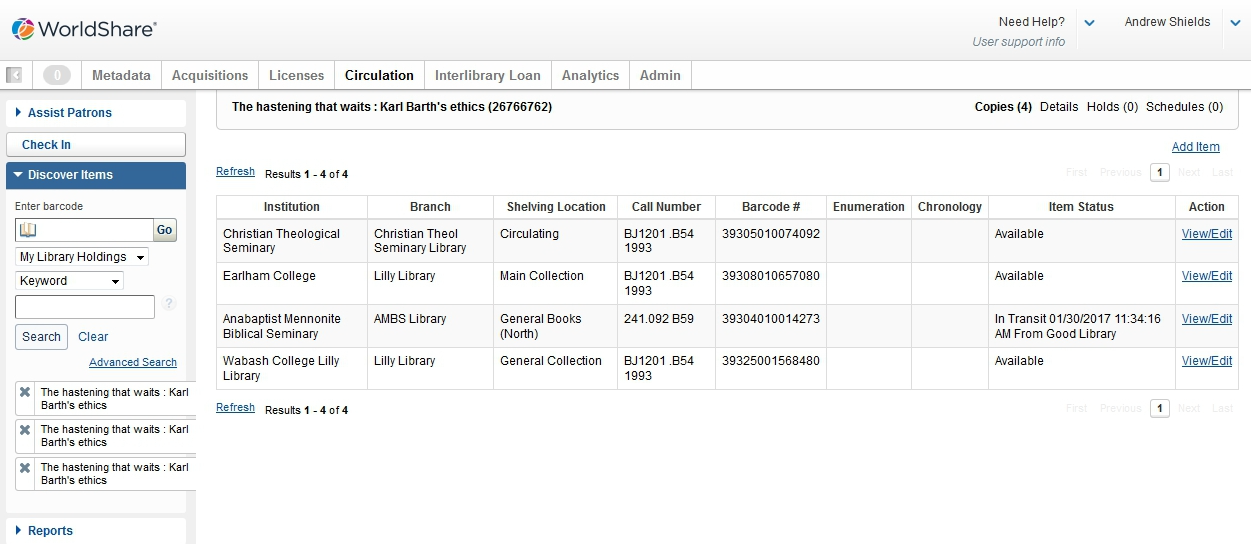Remove the first saved title in sidebar
This screenshot has width=1251, height=544.
pos(25,392)
